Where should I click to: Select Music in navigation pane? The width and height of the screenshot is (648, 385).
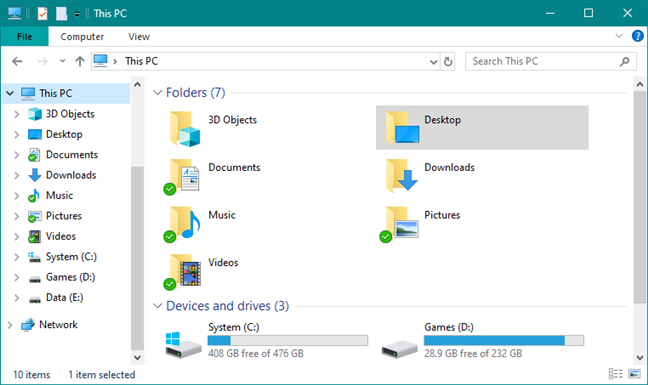[59, 195]
